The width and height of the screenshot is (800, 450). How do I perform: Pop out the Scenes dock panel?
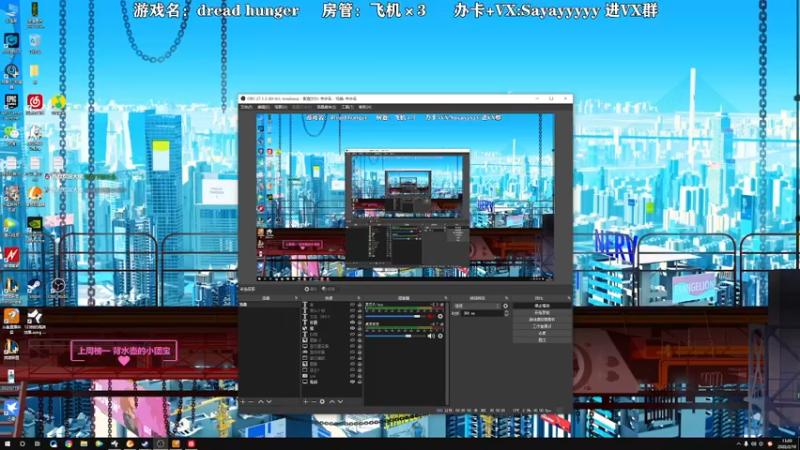[296, 298]
